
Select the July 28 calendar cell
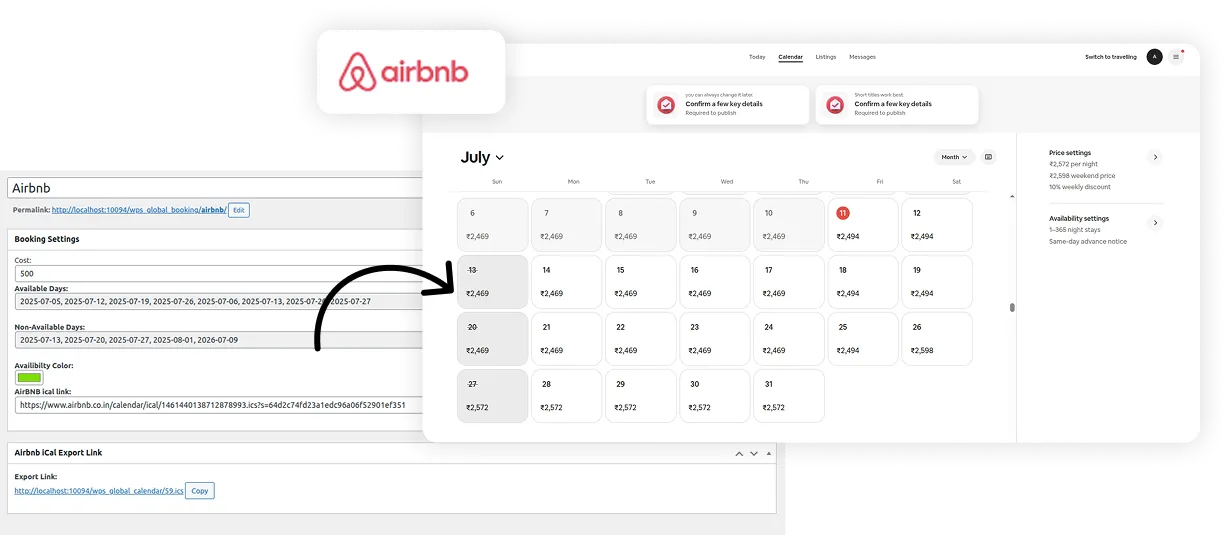tap(566, 396)
